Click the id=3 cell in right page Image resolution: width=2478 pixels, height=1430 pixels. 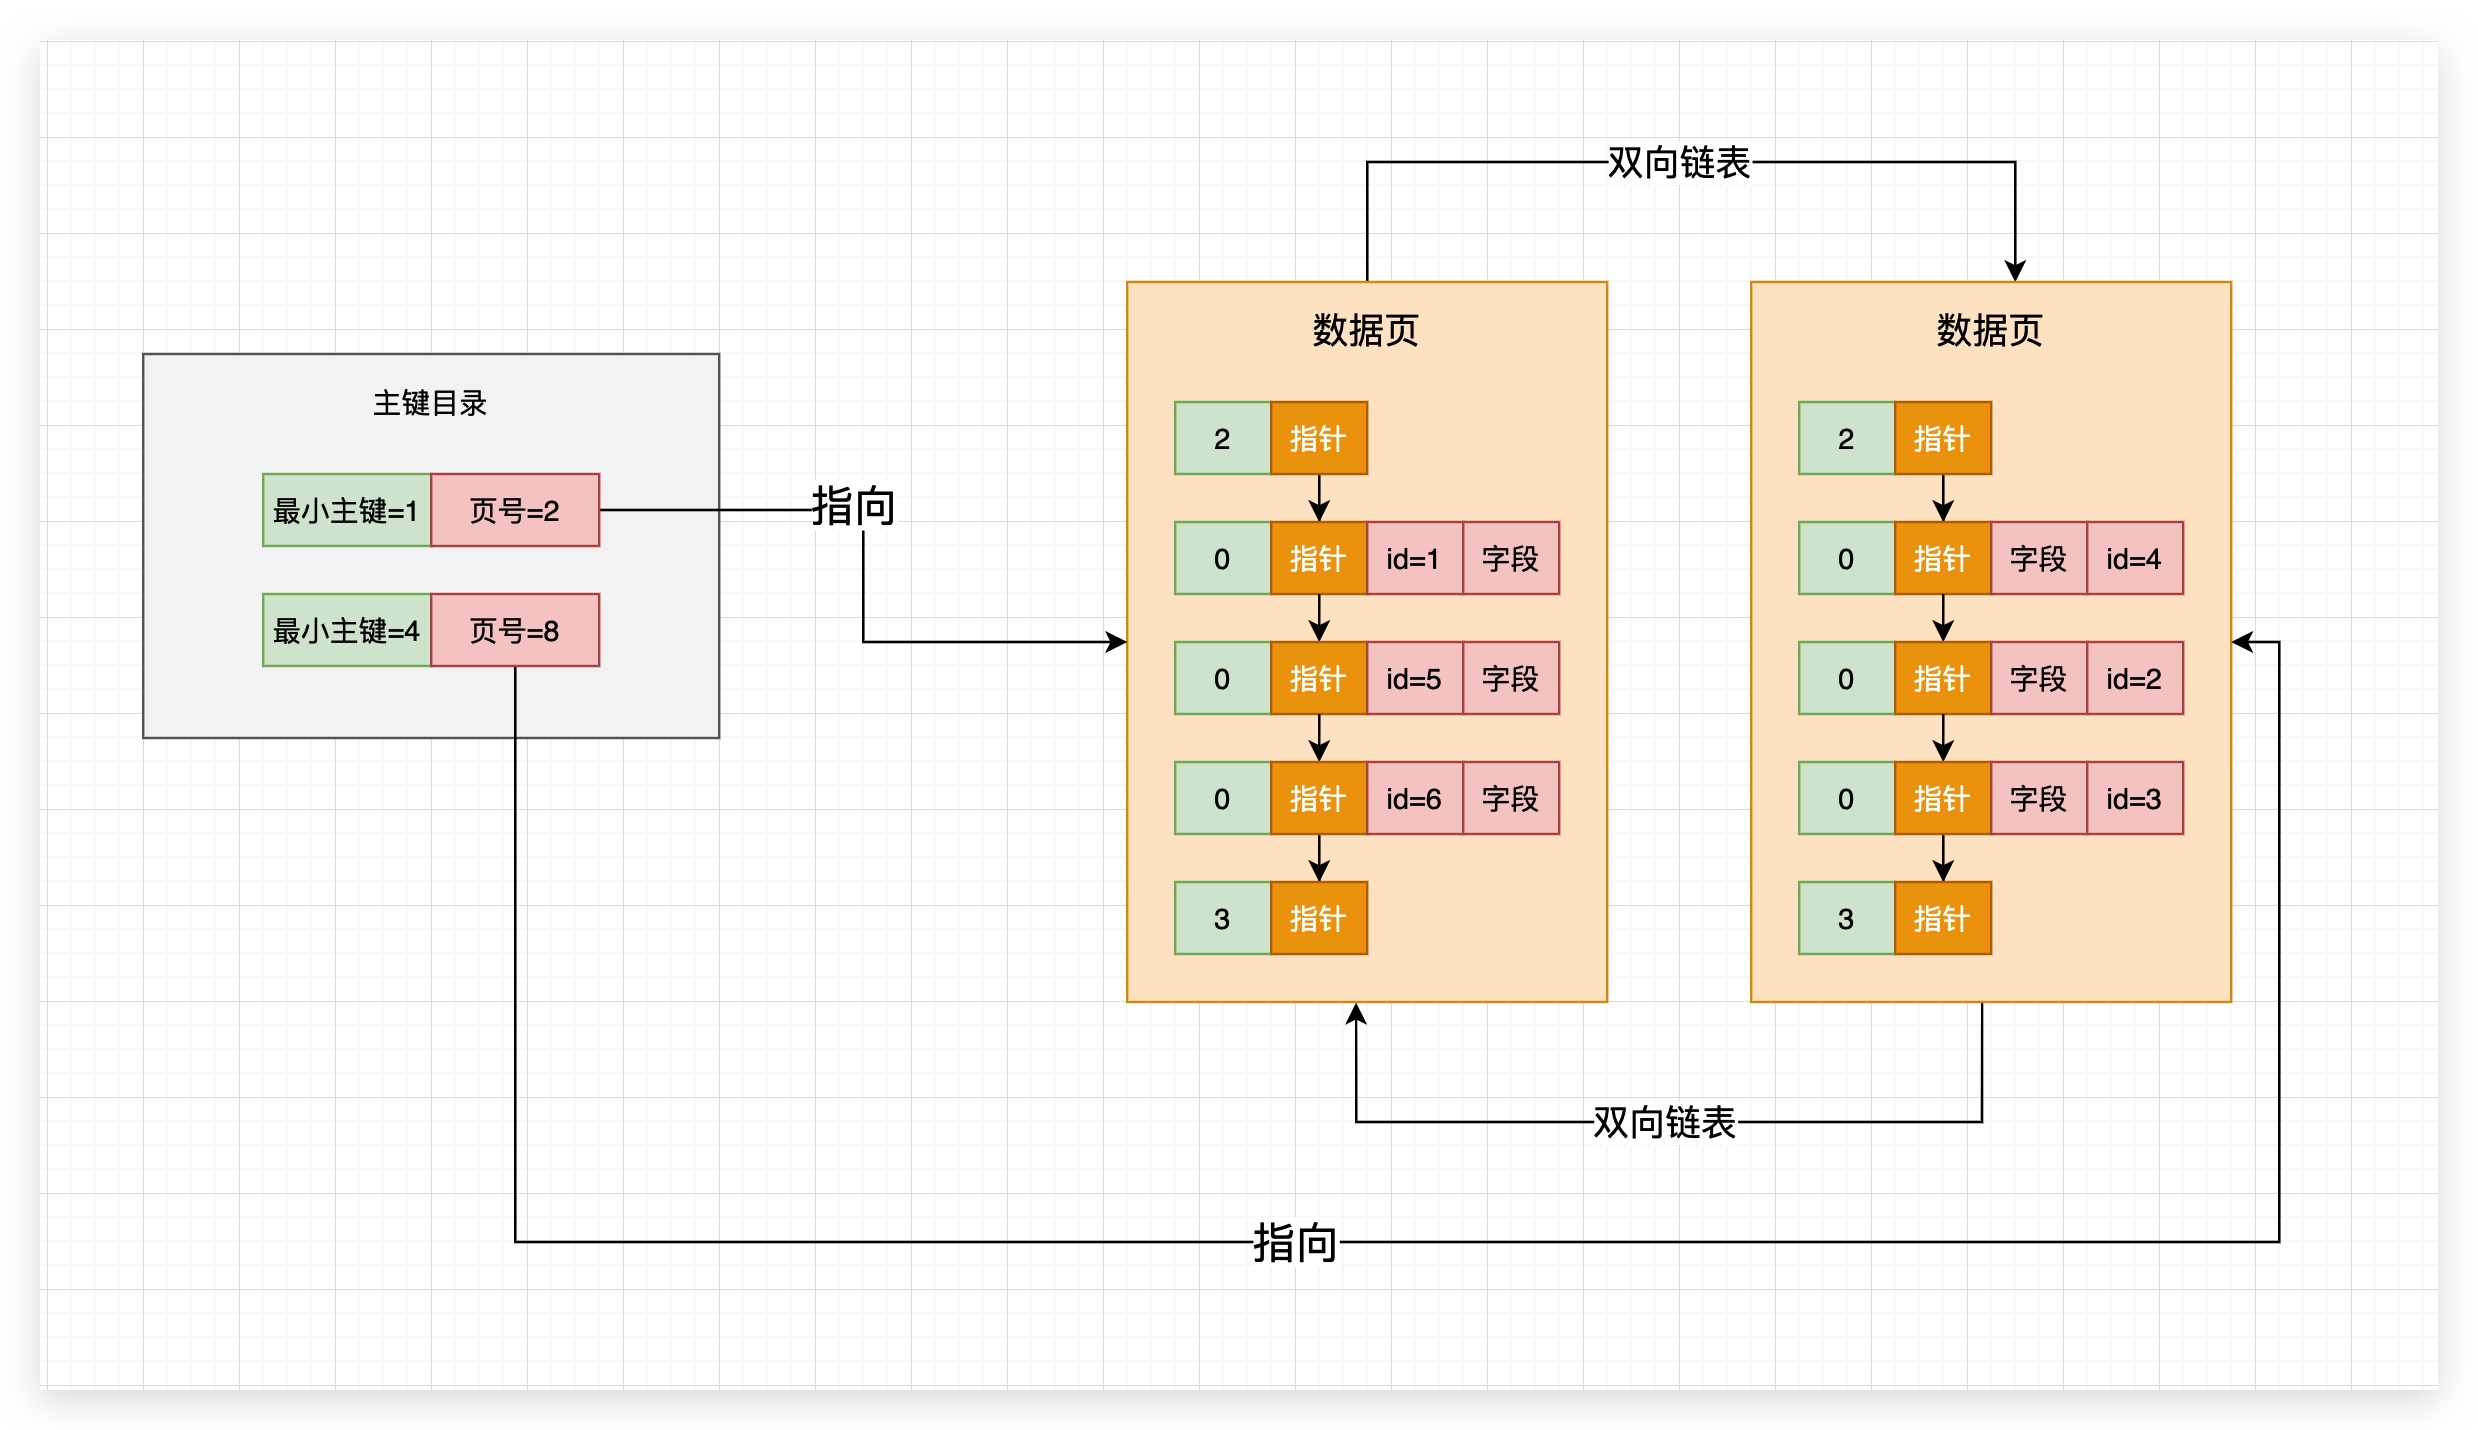click(2134, 798)
